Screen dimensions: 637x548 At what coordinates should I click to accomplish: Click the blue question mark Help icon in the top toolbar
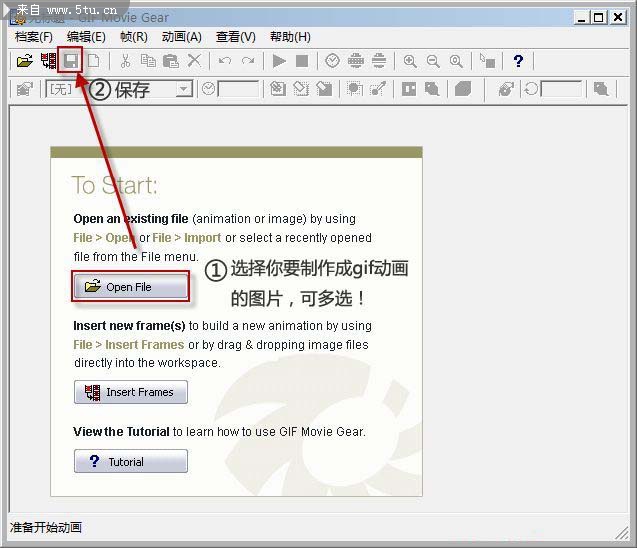point(518,61)
